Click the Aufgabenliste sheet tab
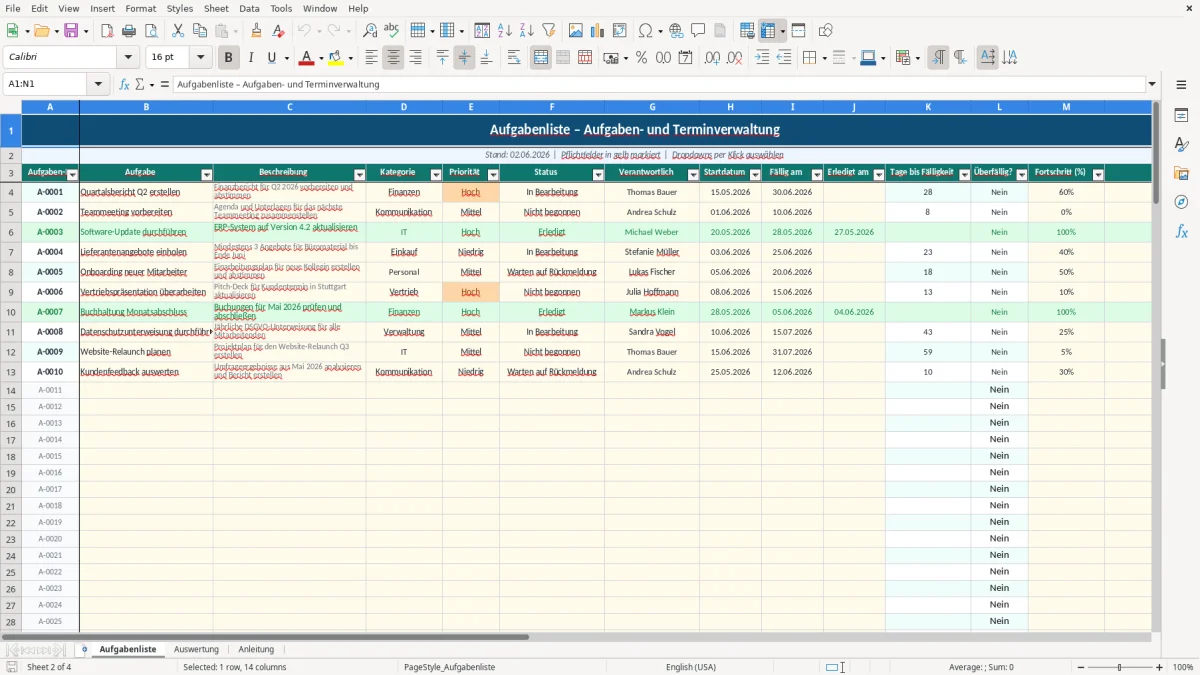This screenshot has width=1200, height=675. point(128,649)
